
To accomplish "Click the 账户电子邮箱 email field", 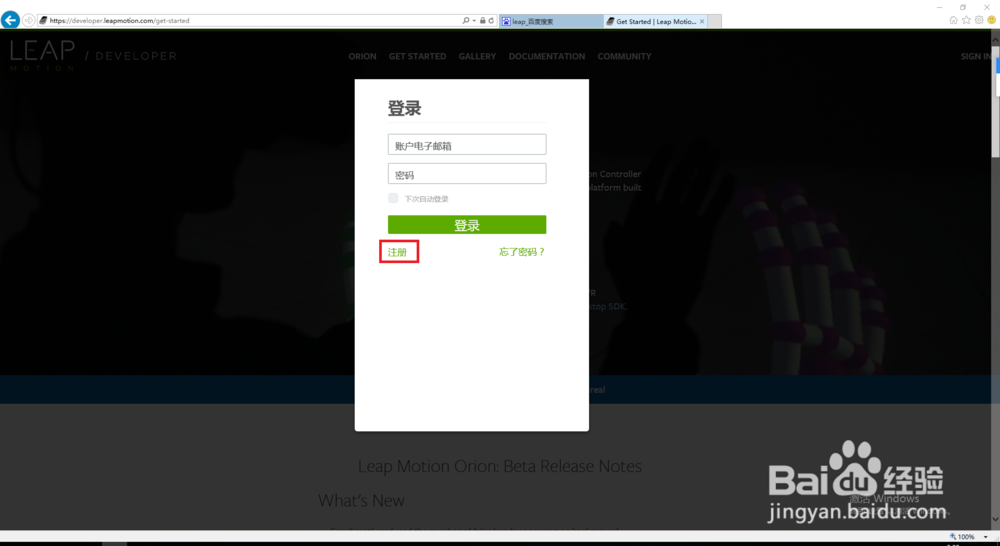I will pos(467,144).
